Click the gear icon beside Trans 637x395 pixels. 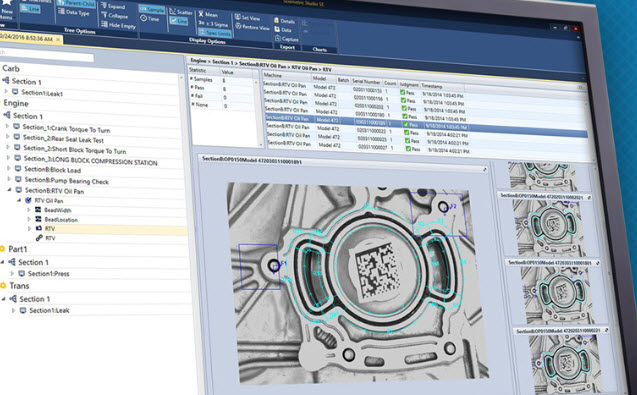pyautogui.click(x=3, y=285)
